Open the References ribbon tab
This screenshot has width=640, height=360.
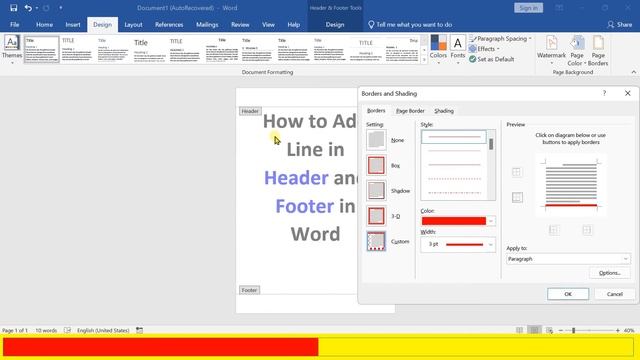pos(169,24)
